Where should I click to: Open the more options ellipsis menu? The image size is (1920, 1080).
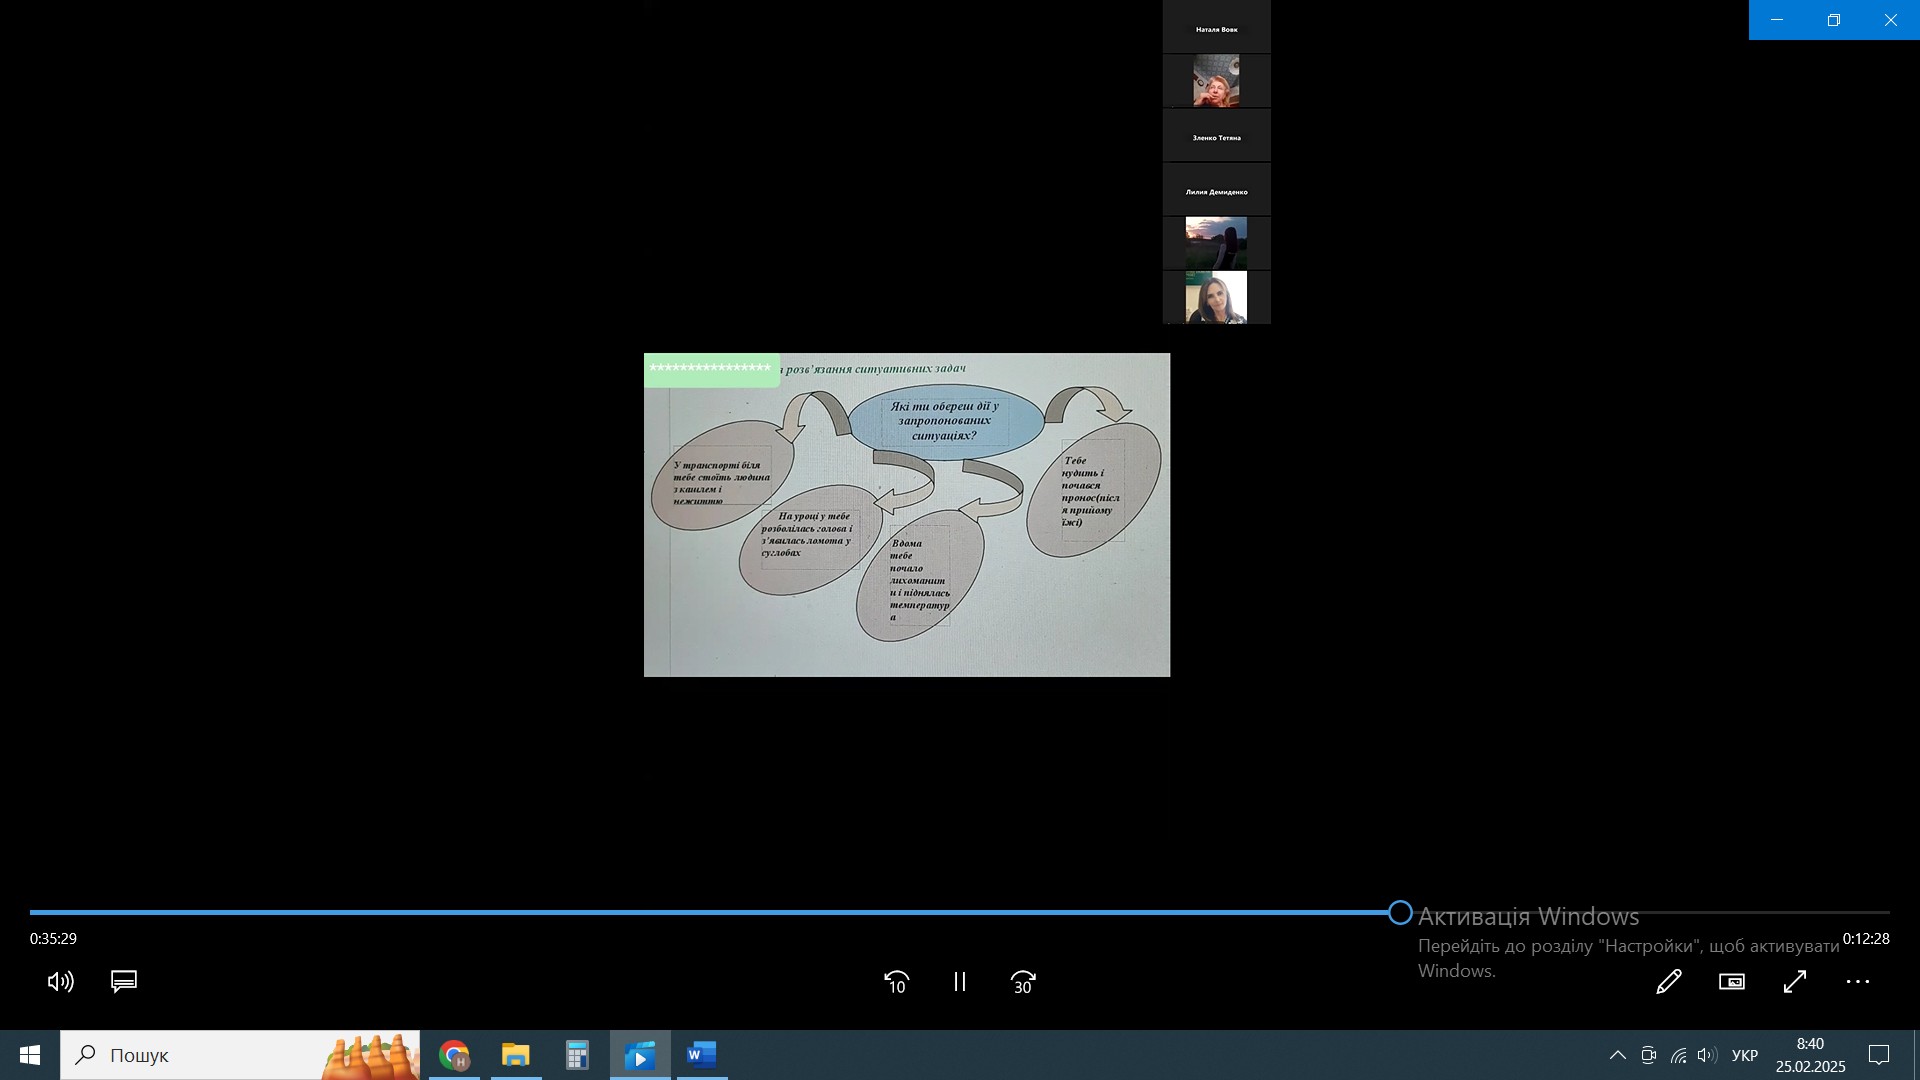click(x=1858, y=982)
